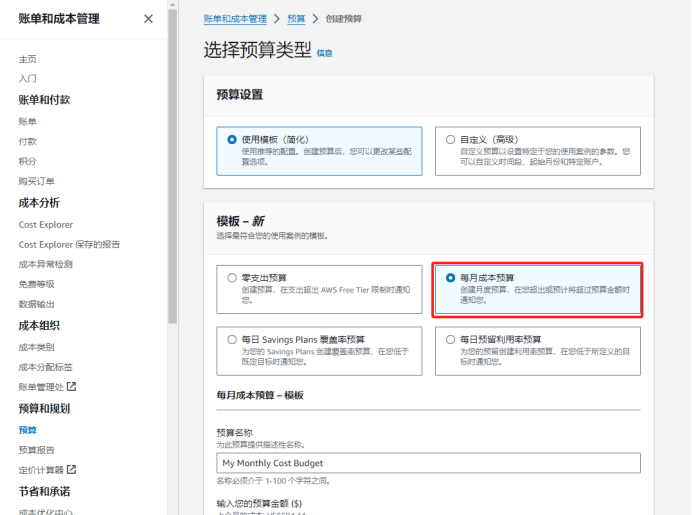Image resolution: width=692 pixels, height=515 pixels.
Task: Open 积分 sidebar item
Action: (x=27, y=161)
